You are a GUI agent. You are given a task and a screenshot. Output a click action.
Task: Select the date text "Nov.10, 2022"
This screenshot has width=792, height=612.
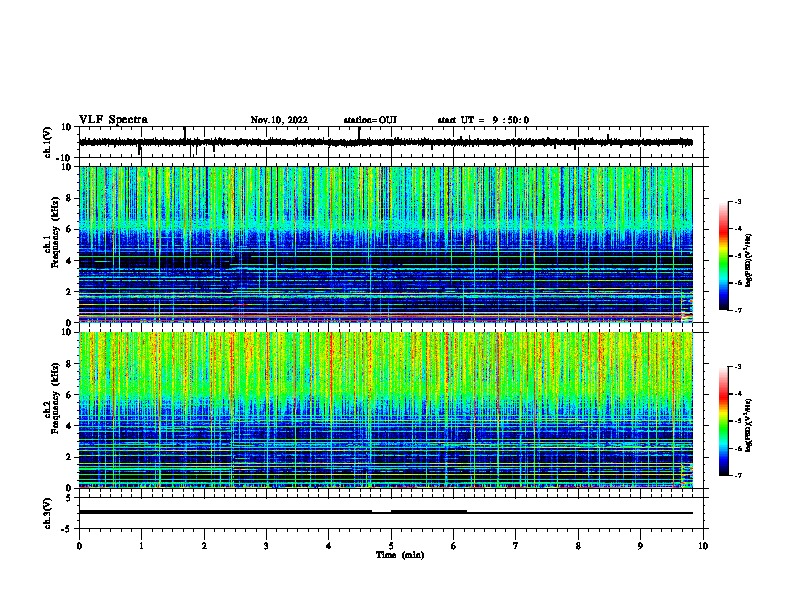[279, 120]
